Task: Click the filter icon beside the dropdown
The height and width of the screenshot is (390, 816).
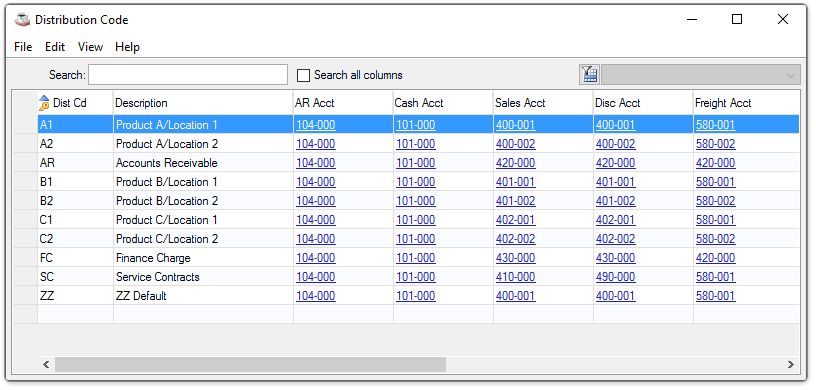Action: (590, 74)
